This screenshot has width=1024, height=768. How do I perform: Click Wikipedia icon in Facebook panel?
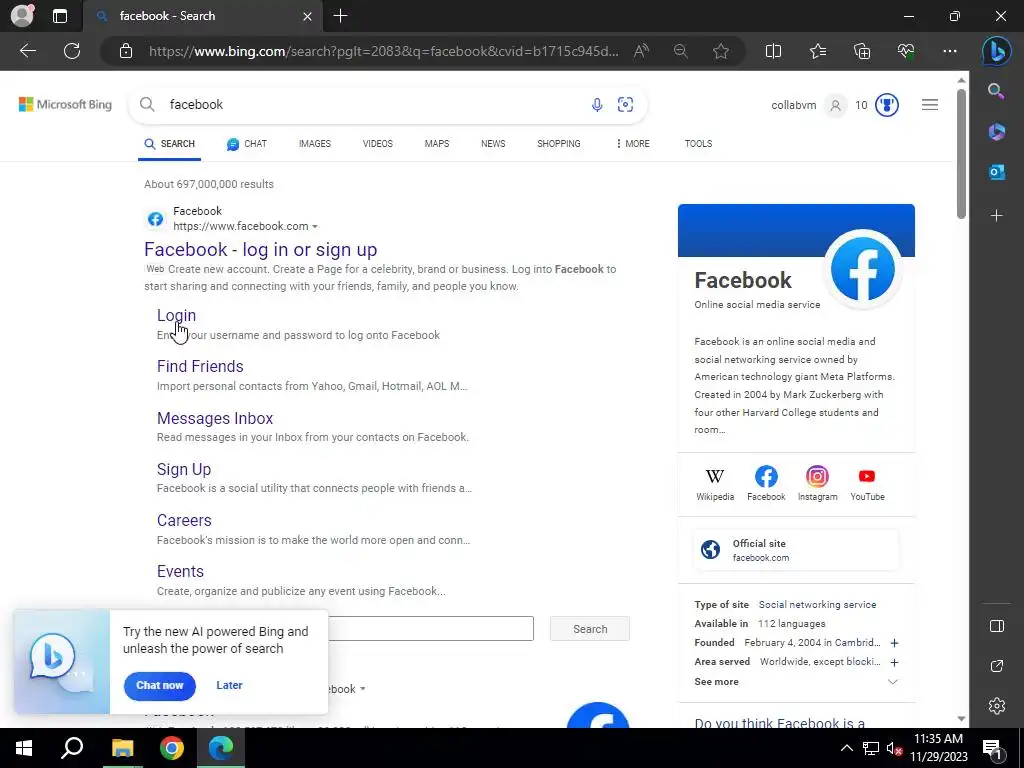pos(715,476)
